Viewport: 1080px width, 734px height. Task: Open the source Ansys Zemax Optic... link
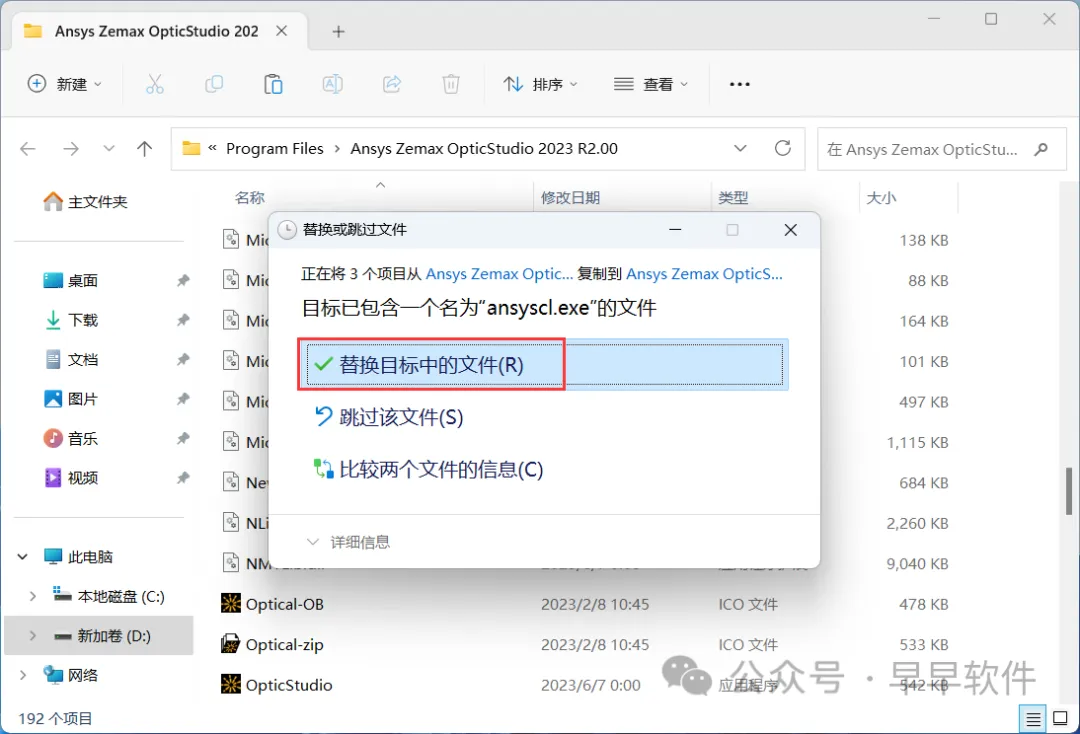tap(499, 273)
